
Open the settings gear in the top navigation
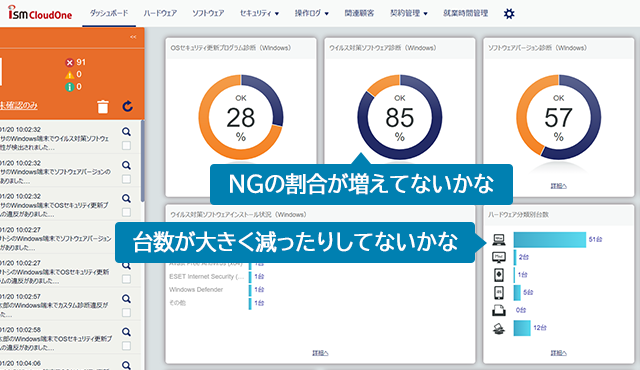click(x=509, y=14)
